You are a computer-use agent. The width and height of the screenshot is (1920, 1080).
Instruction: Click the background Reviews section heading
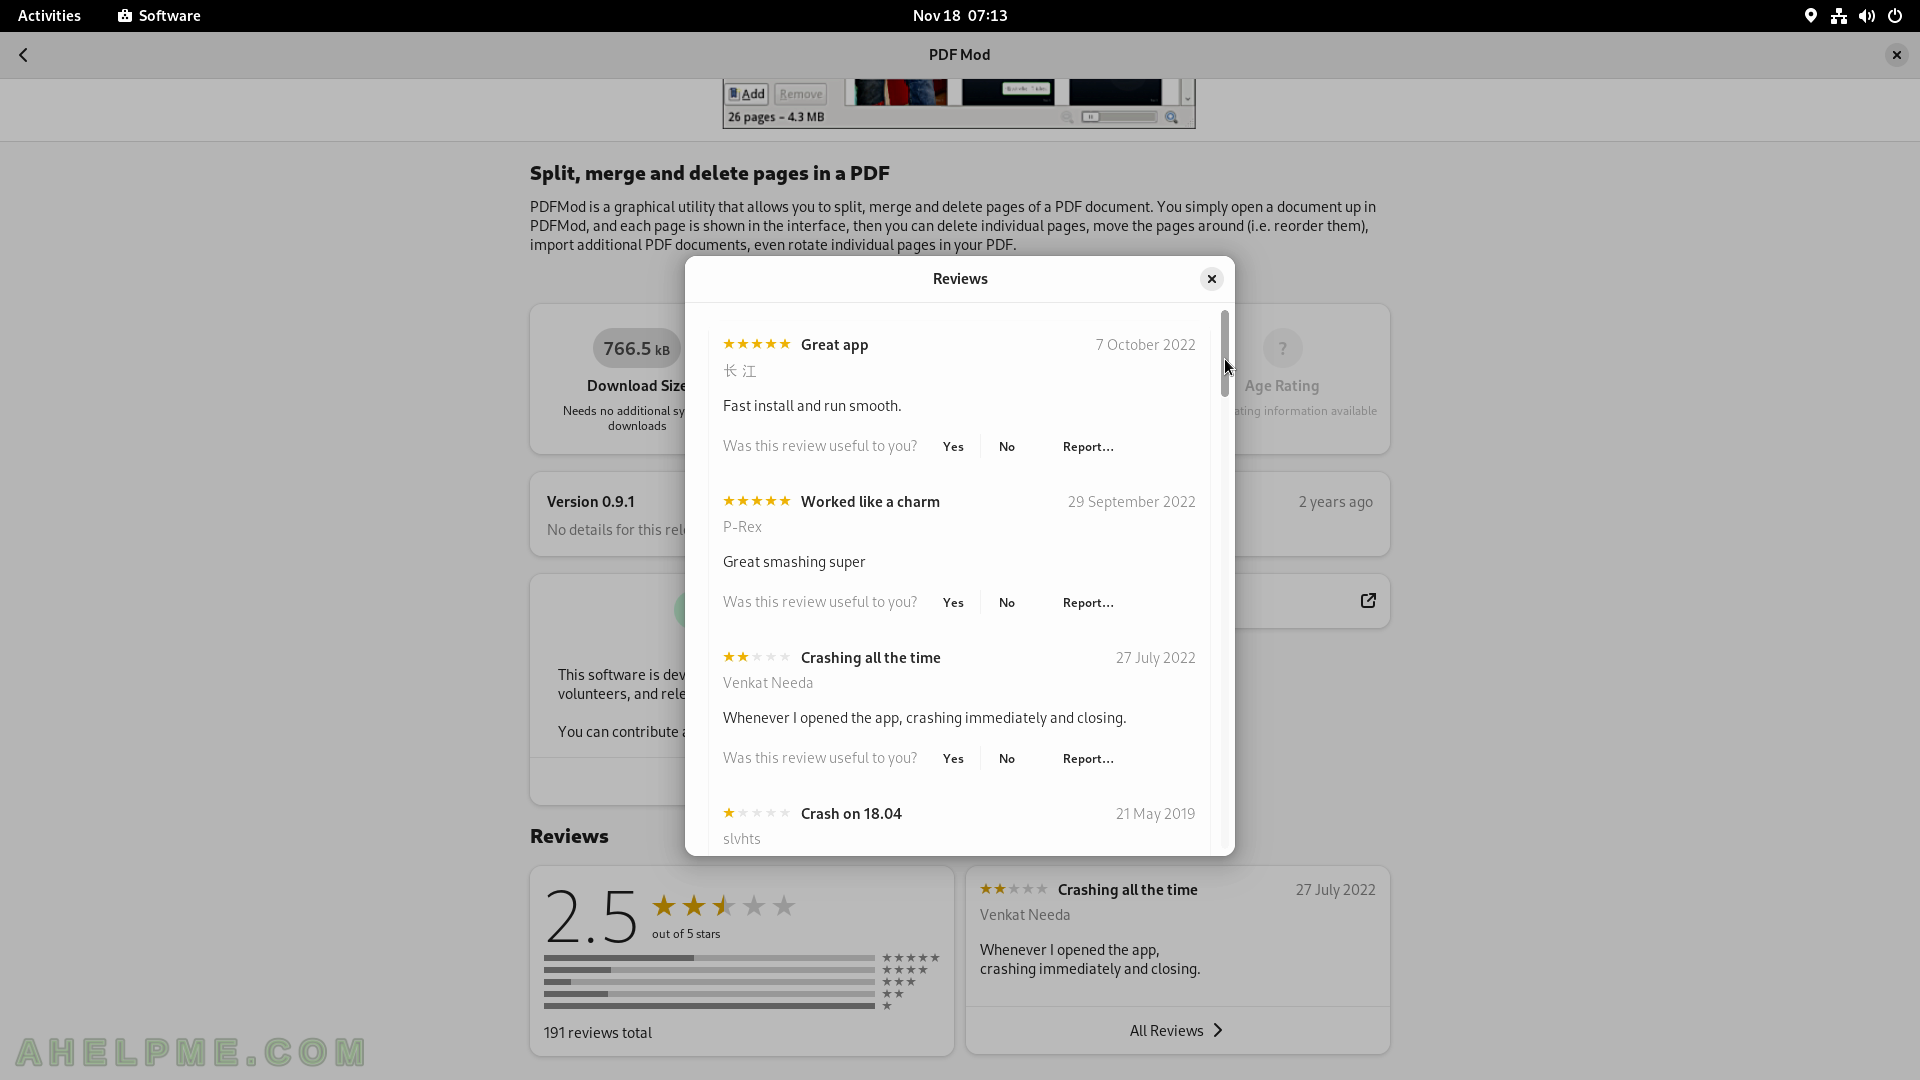[569, 836]
